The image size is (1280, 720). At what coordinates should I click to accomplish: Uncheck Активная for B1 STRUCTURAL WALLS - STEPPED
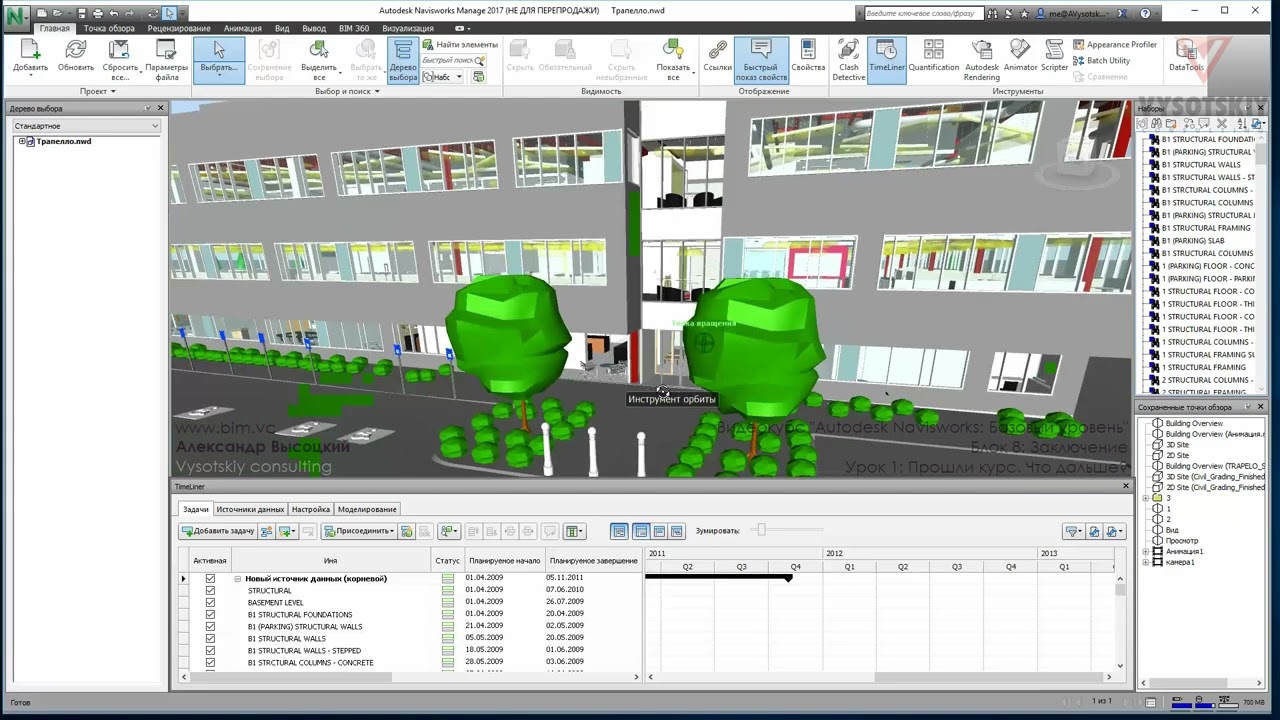pos(210,651)
